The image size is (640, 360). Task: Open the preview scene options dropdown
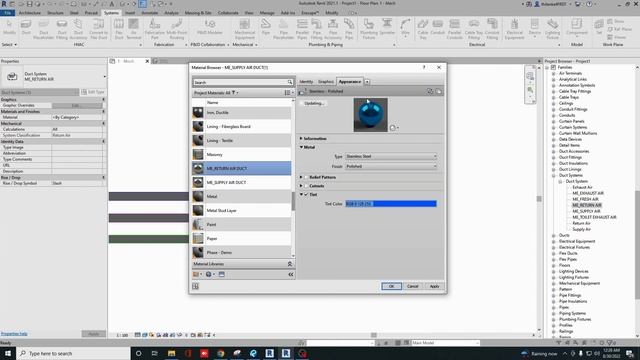tap(394, 128)
